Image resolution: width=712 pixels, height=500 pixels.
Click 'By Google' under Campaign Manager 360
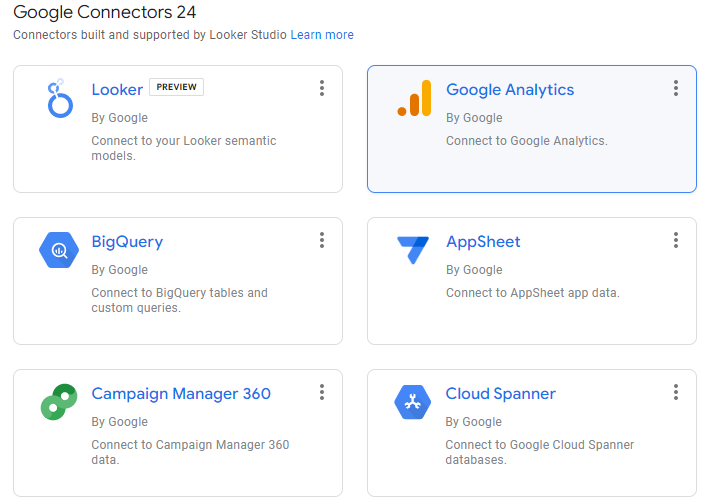pos(119,421)
